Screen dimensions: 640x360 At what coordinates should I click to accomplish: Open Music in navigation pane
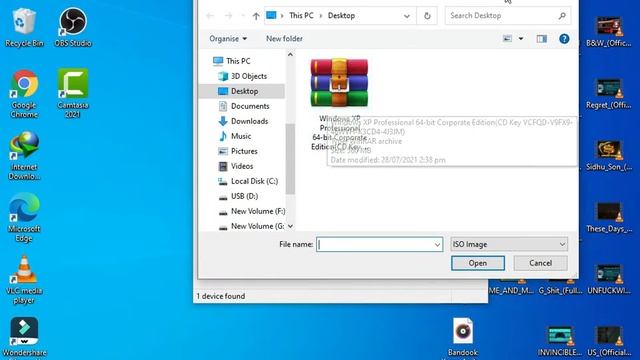pyautogui.click(x=235, y=136)
